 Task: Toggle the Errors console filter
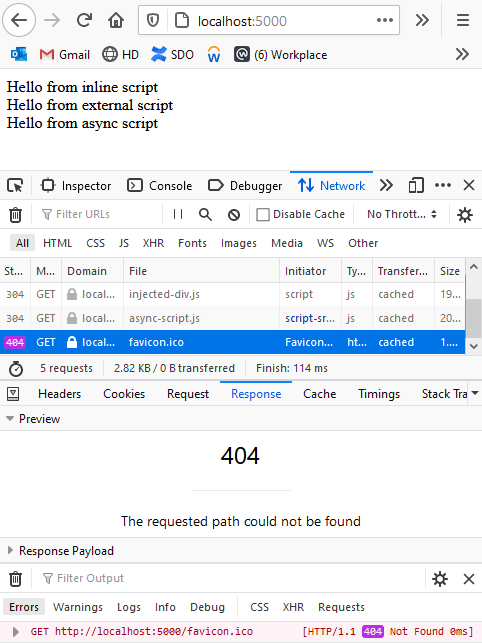24,607
